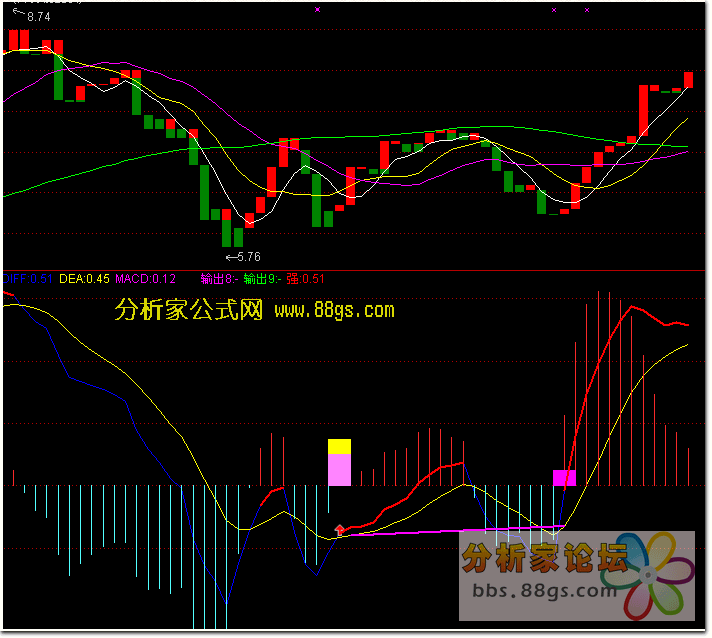Click the 输出8 indicator label
Image resolution: width=712 pixels, height=638 pixels.
(219, 280)
